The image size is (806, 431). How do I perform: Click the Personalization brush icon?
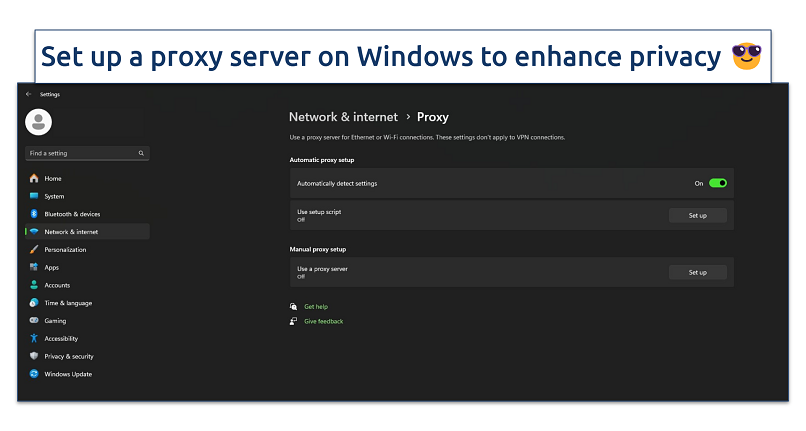pos(34,249)
